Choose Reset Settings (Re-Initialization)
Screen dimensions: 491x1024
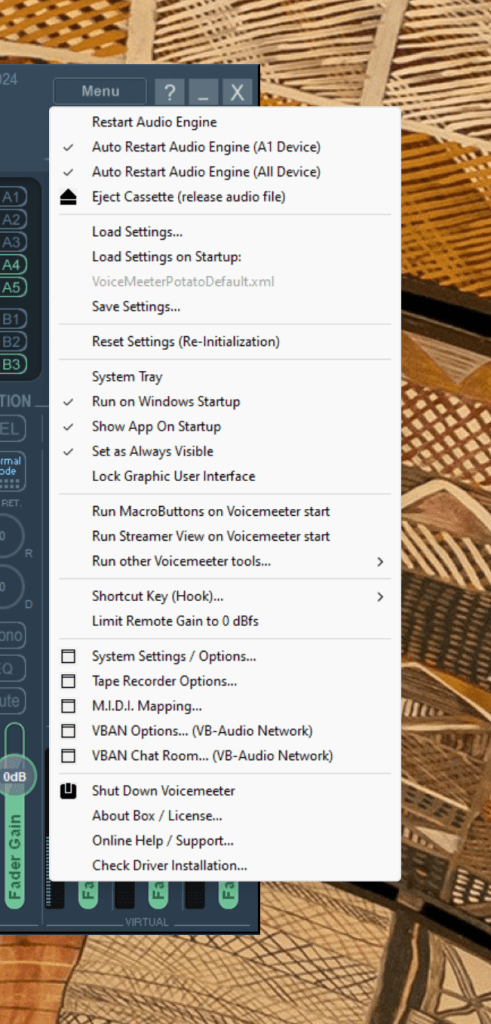225,342
